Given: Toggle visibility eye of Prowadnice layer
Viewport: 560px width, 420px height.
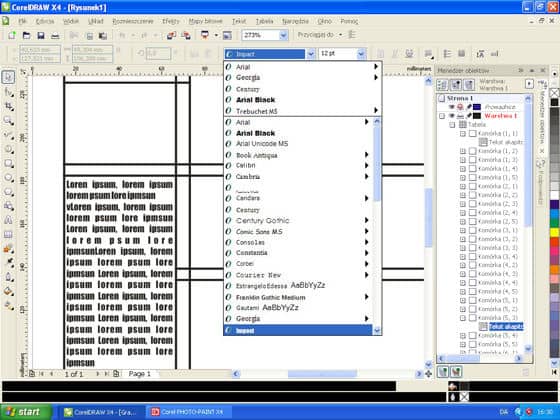Looking at the screenshot, I should pos(451,107).
